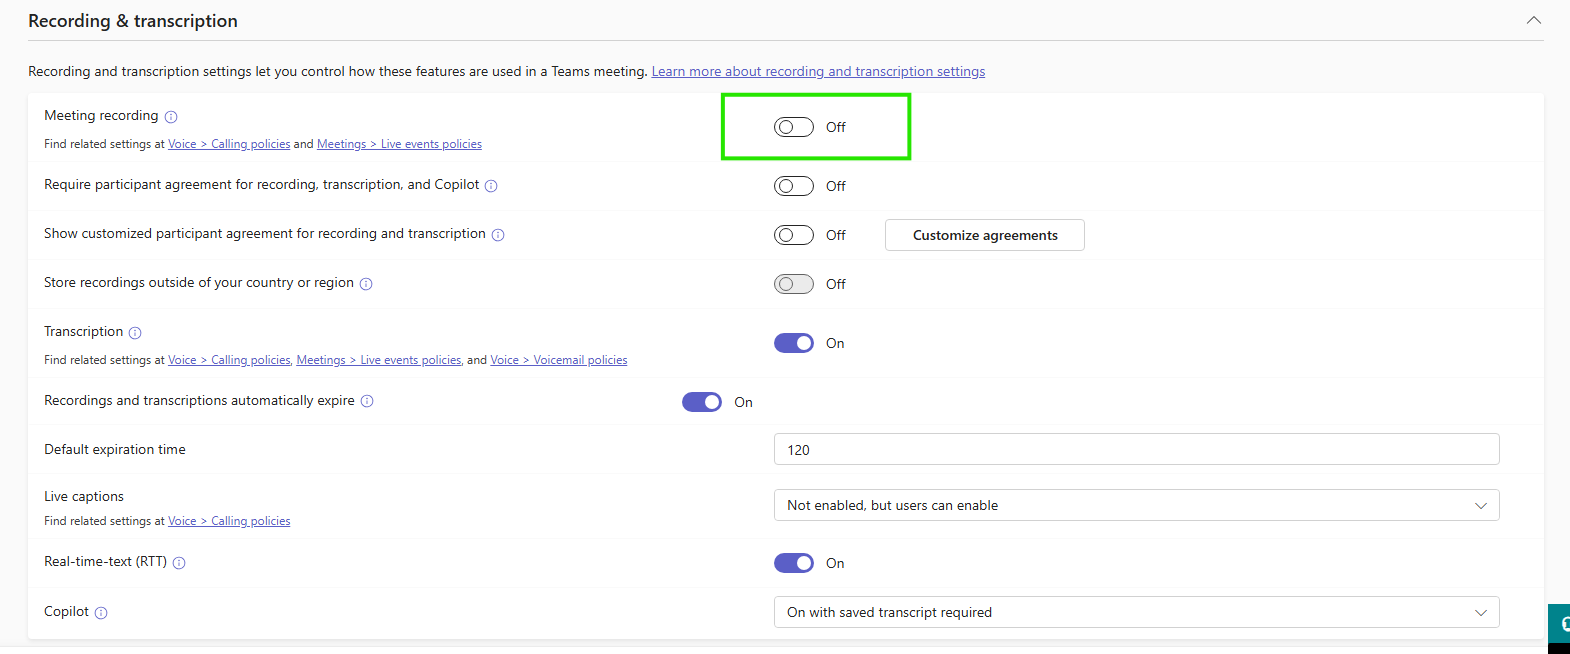Collapse the Recording & transcription section
The width and height of the screenshot is (1570, 654).
(x=1534, y=21)
